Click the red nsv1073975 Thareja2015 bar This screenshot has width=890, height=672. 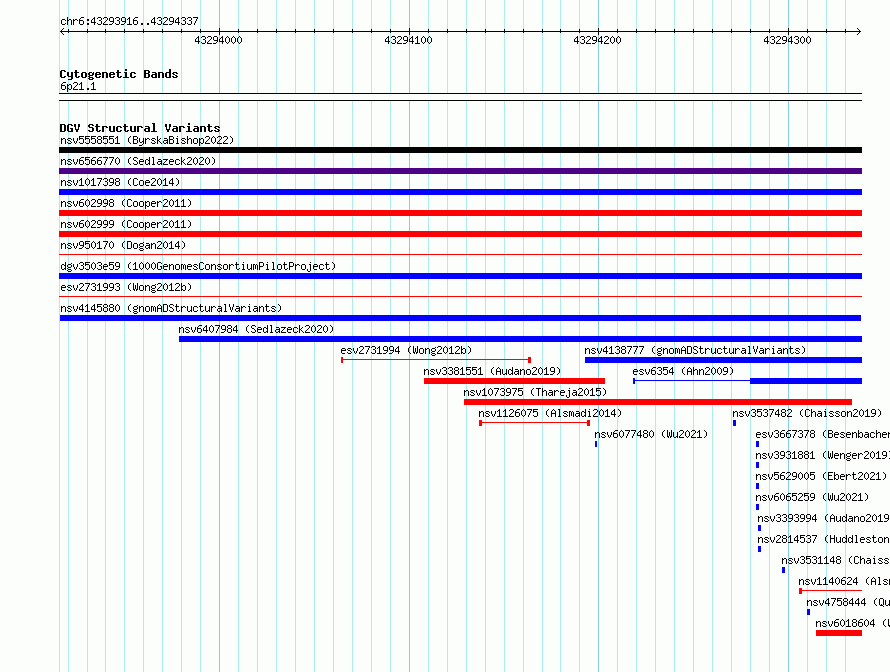click(x=658, y=402)
